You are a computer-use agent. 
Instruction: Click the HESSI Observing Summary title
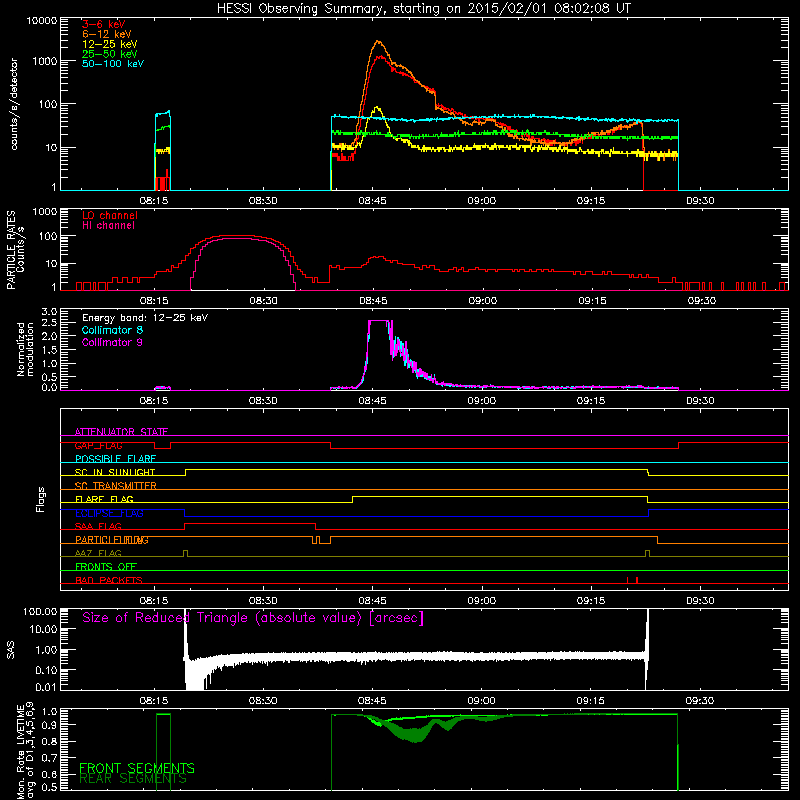coord(423,9)
